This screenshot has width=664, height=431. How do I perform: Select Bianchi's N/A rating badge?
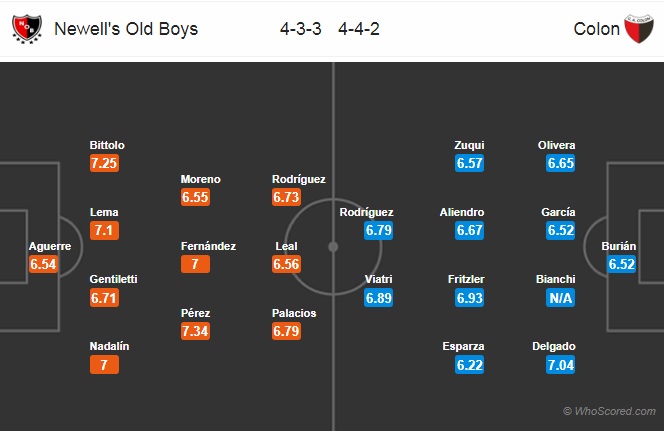(560, 298)
